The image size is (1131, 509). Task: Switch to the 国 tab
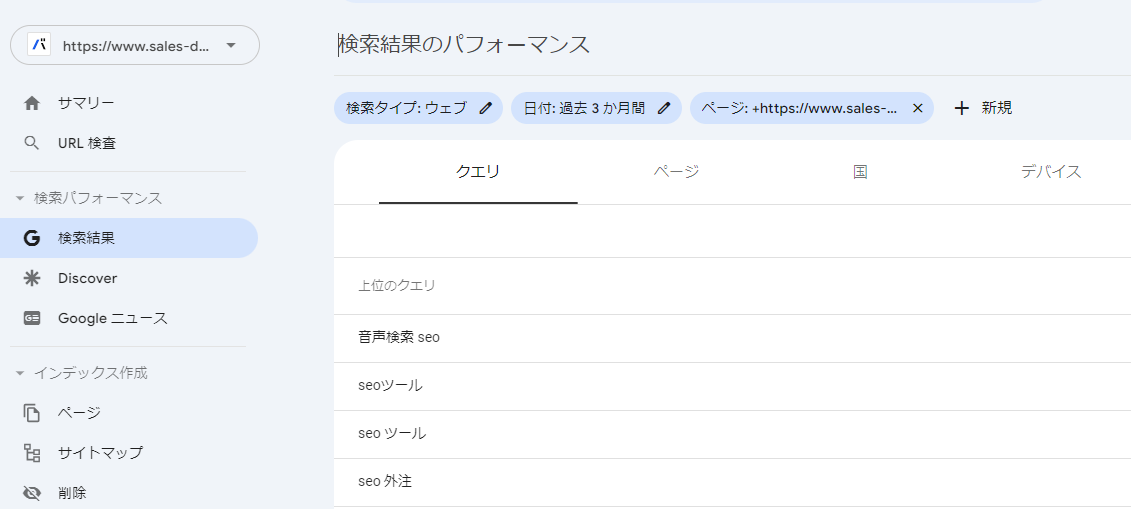point(860,172)
